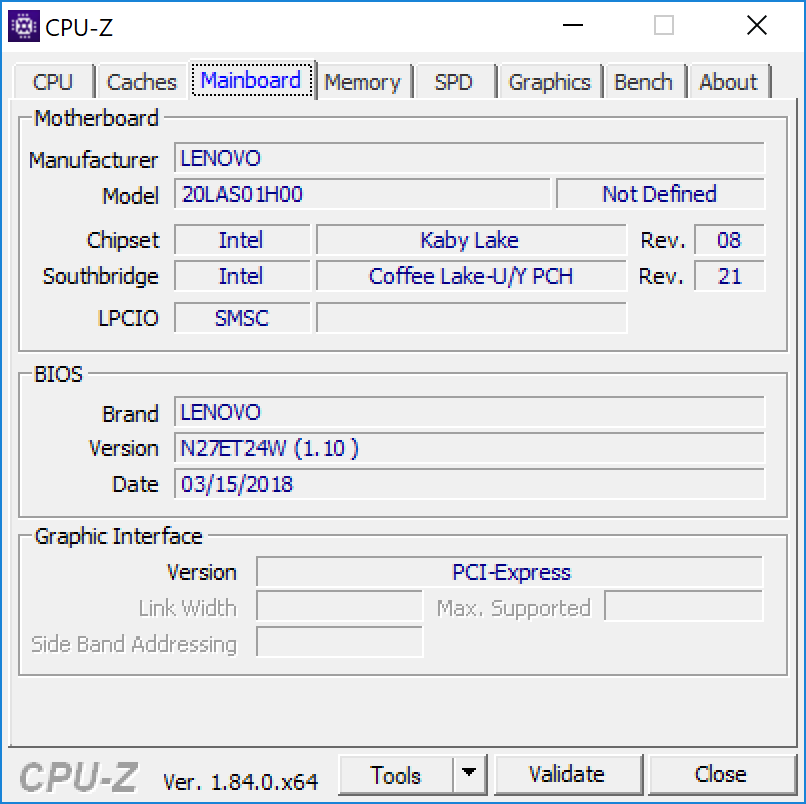Click the 'Manufacturer' label
The width and height of the screenshot is (806, 804).
point(93,160)
